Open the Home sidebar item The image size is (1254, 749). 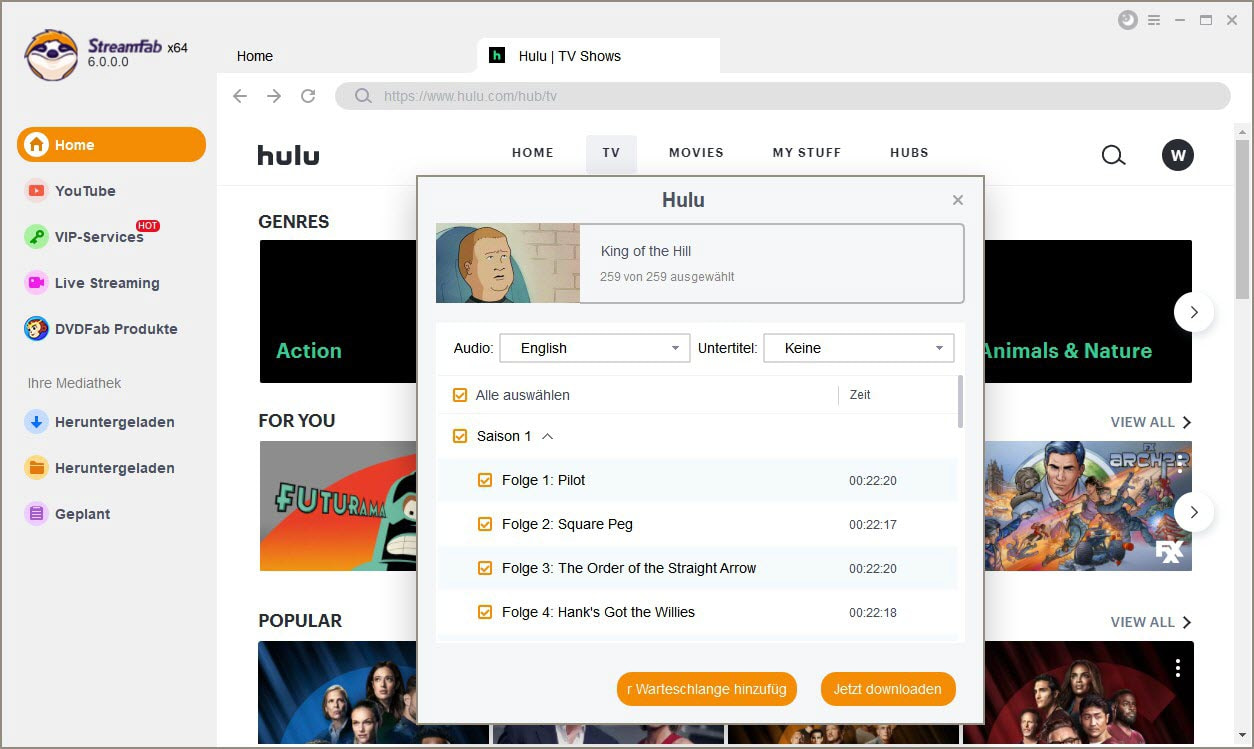(x=111, y=145)
